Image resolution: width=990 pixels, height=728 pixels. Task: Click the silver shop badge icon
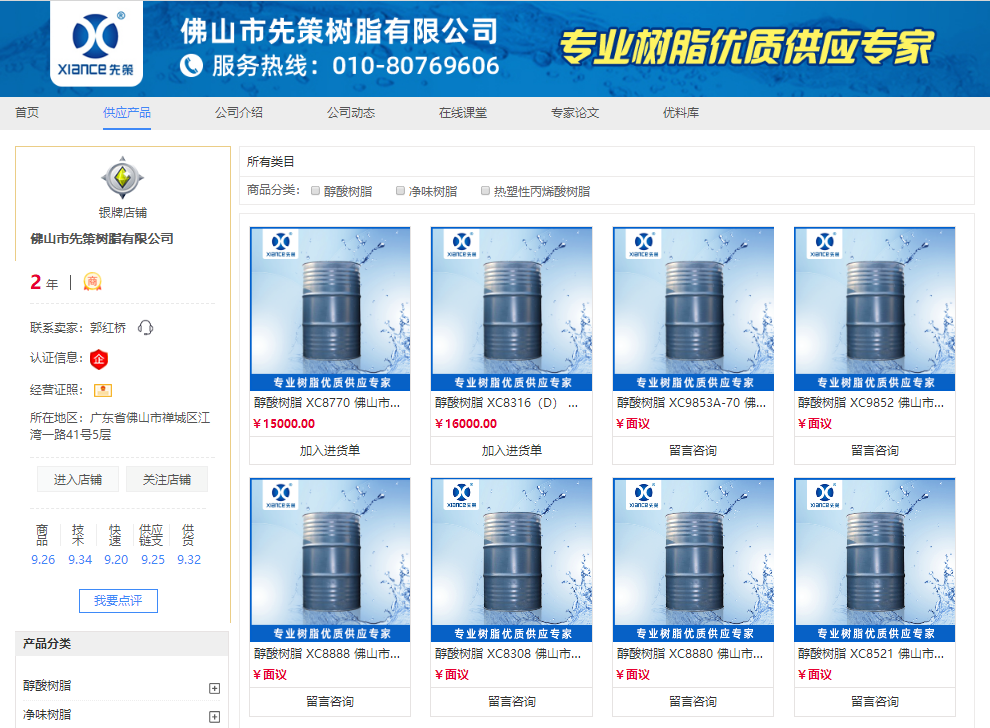pyautogui.click(x=122, y=177)
